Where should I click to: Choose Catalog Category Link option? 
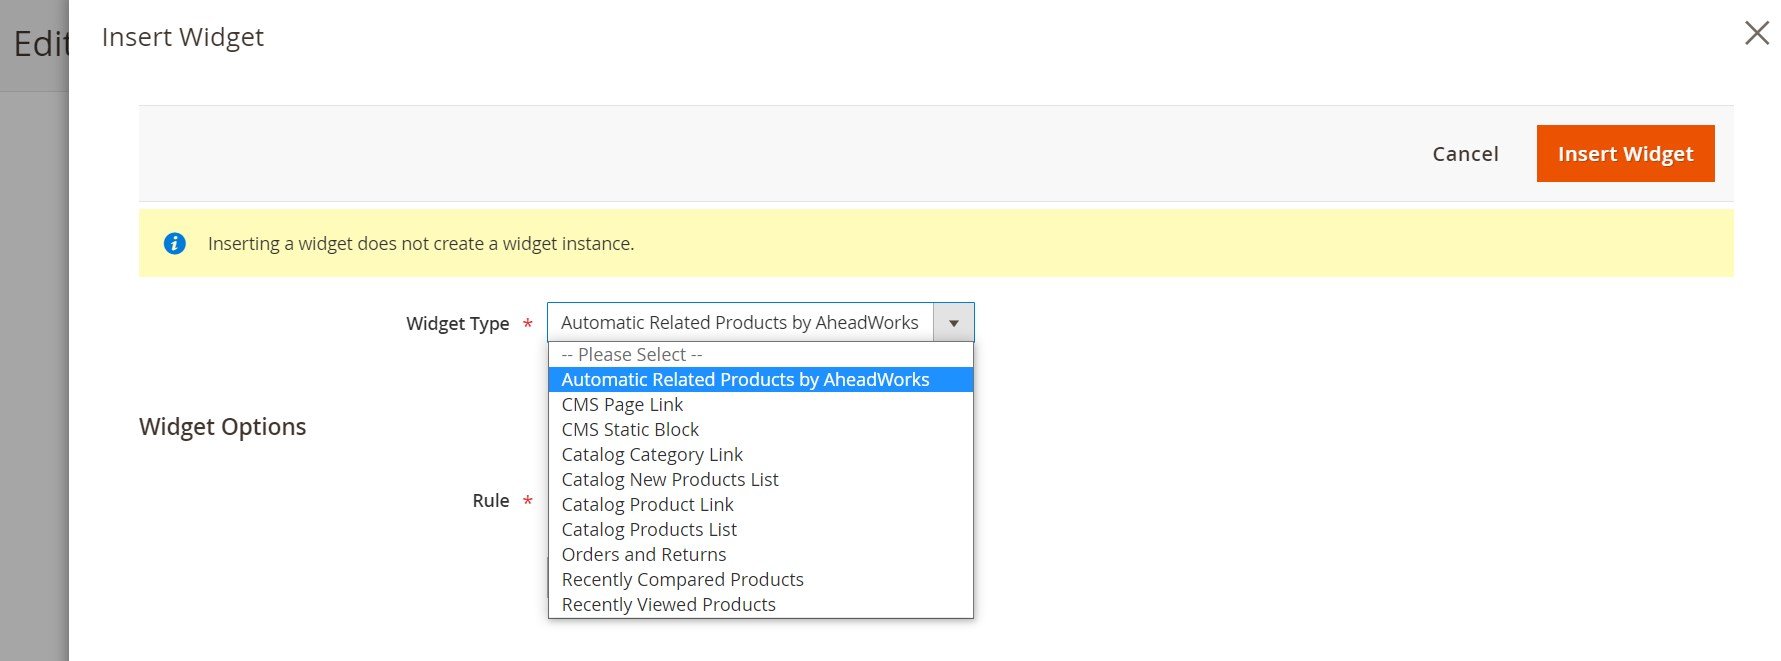[x=760, y=455]
